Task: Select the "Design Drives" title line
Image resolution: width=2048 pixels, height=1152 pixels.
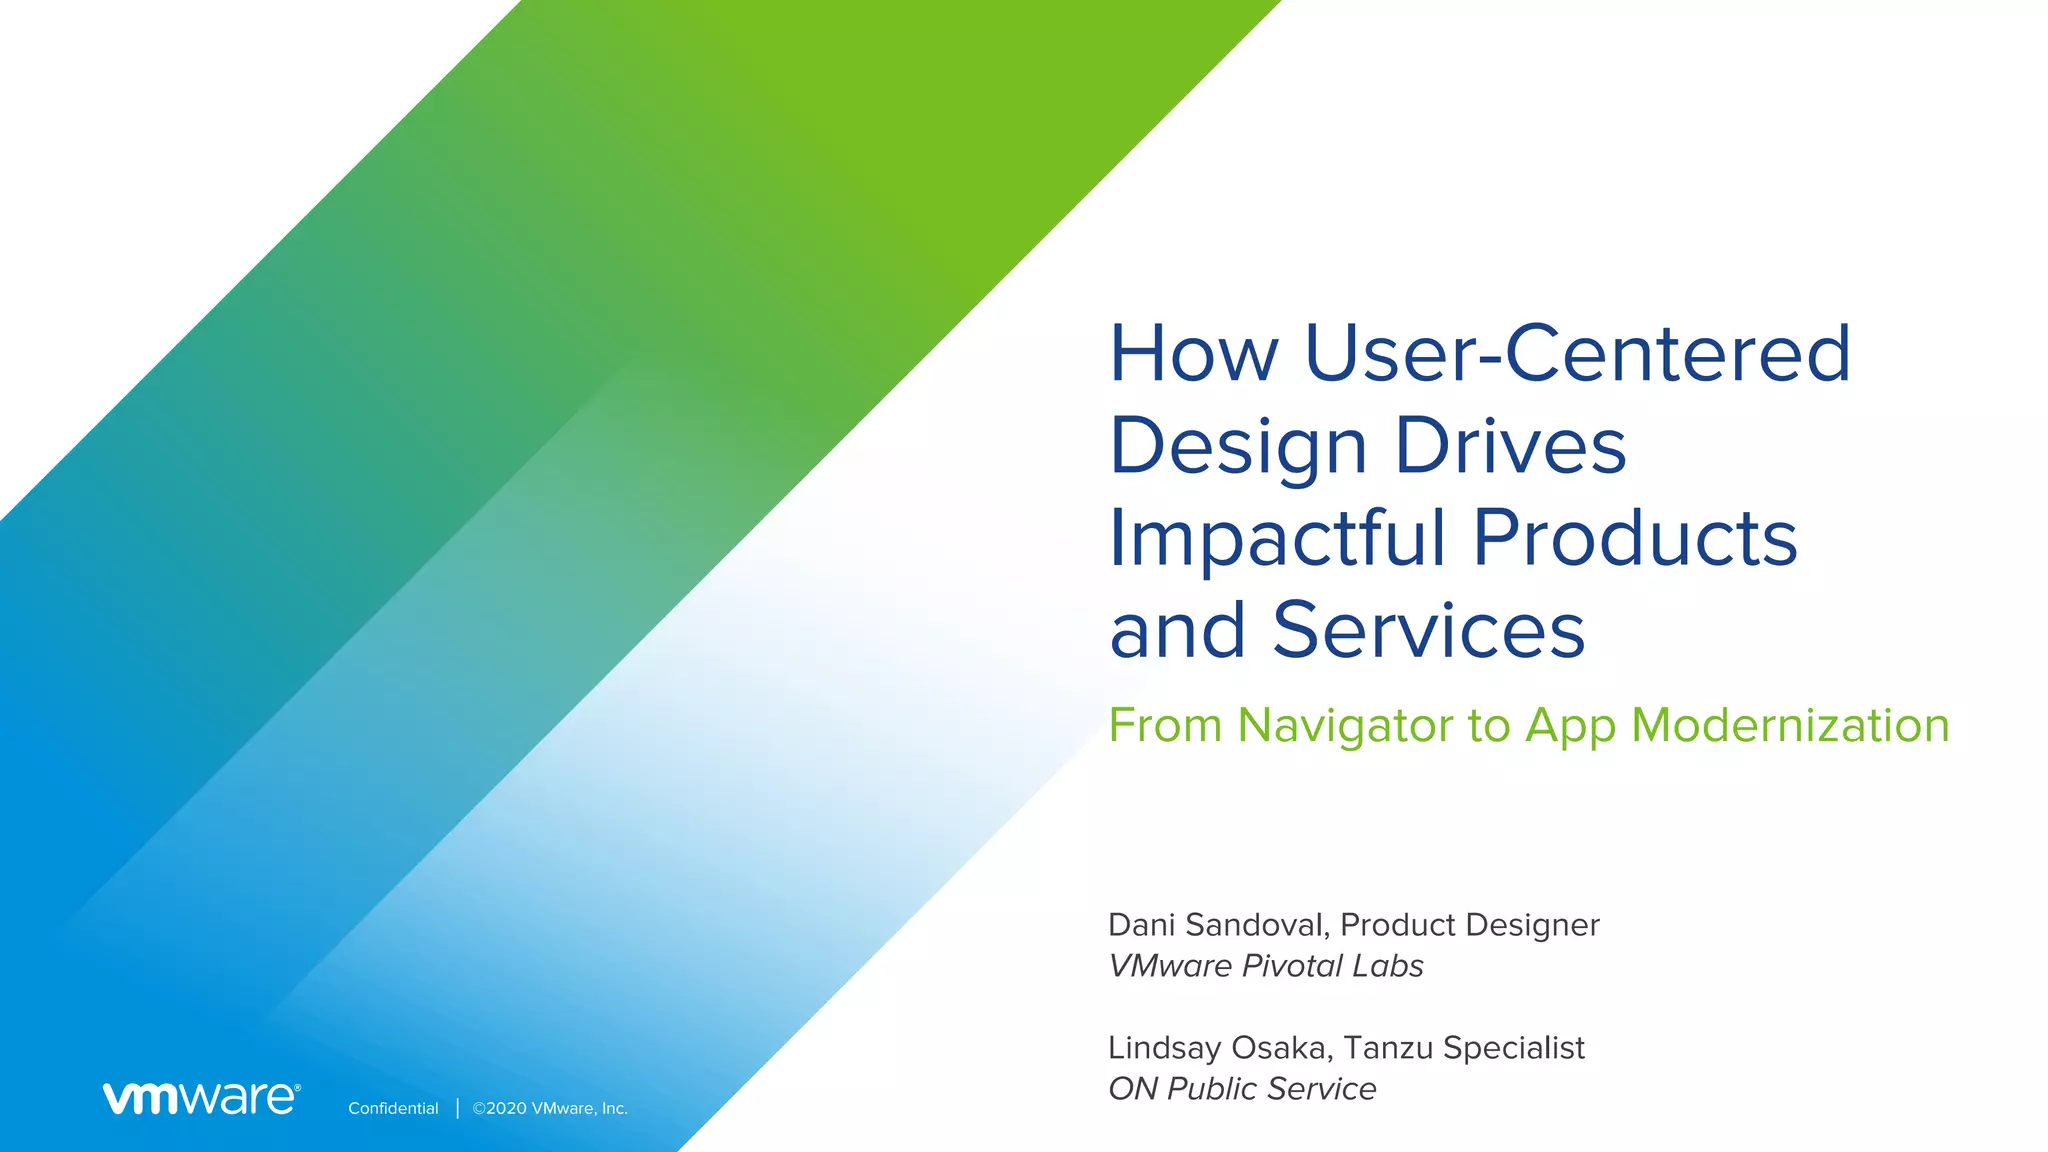Action: (1367, 446)
